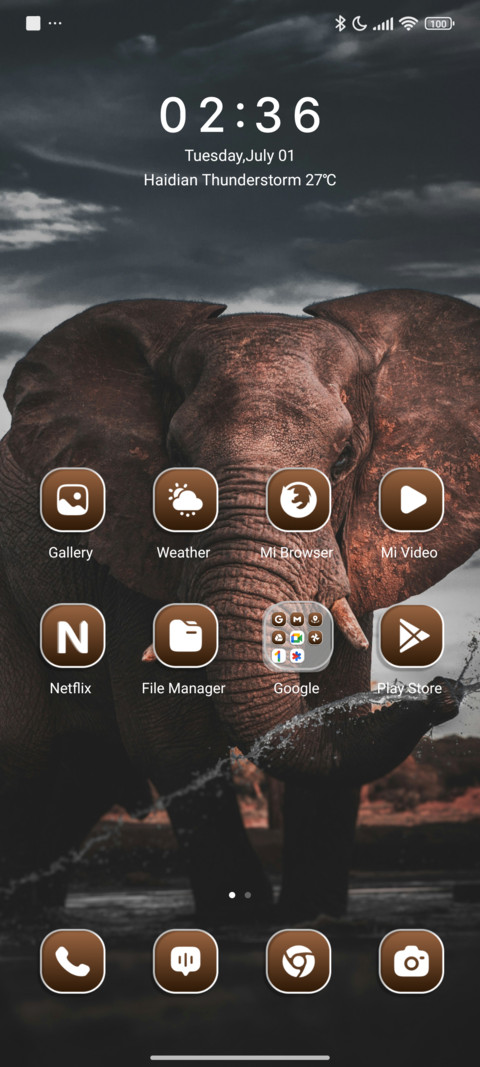Tap the three-dots notification overflow icon
Screen dimensions: 480x1067
click(55, 23)
